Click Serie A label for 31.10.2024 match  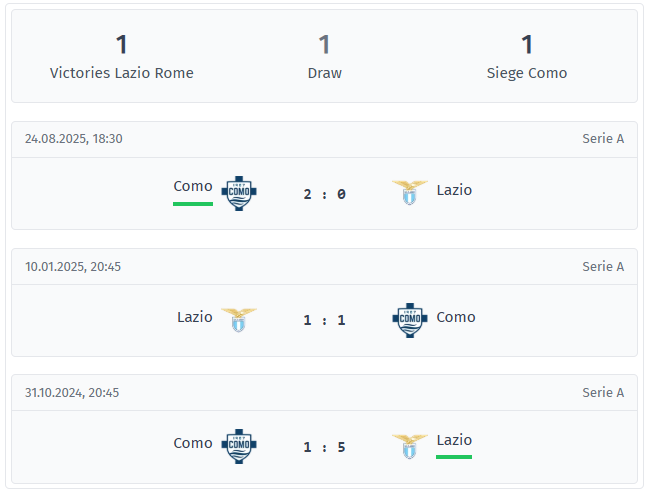[603, 393]
